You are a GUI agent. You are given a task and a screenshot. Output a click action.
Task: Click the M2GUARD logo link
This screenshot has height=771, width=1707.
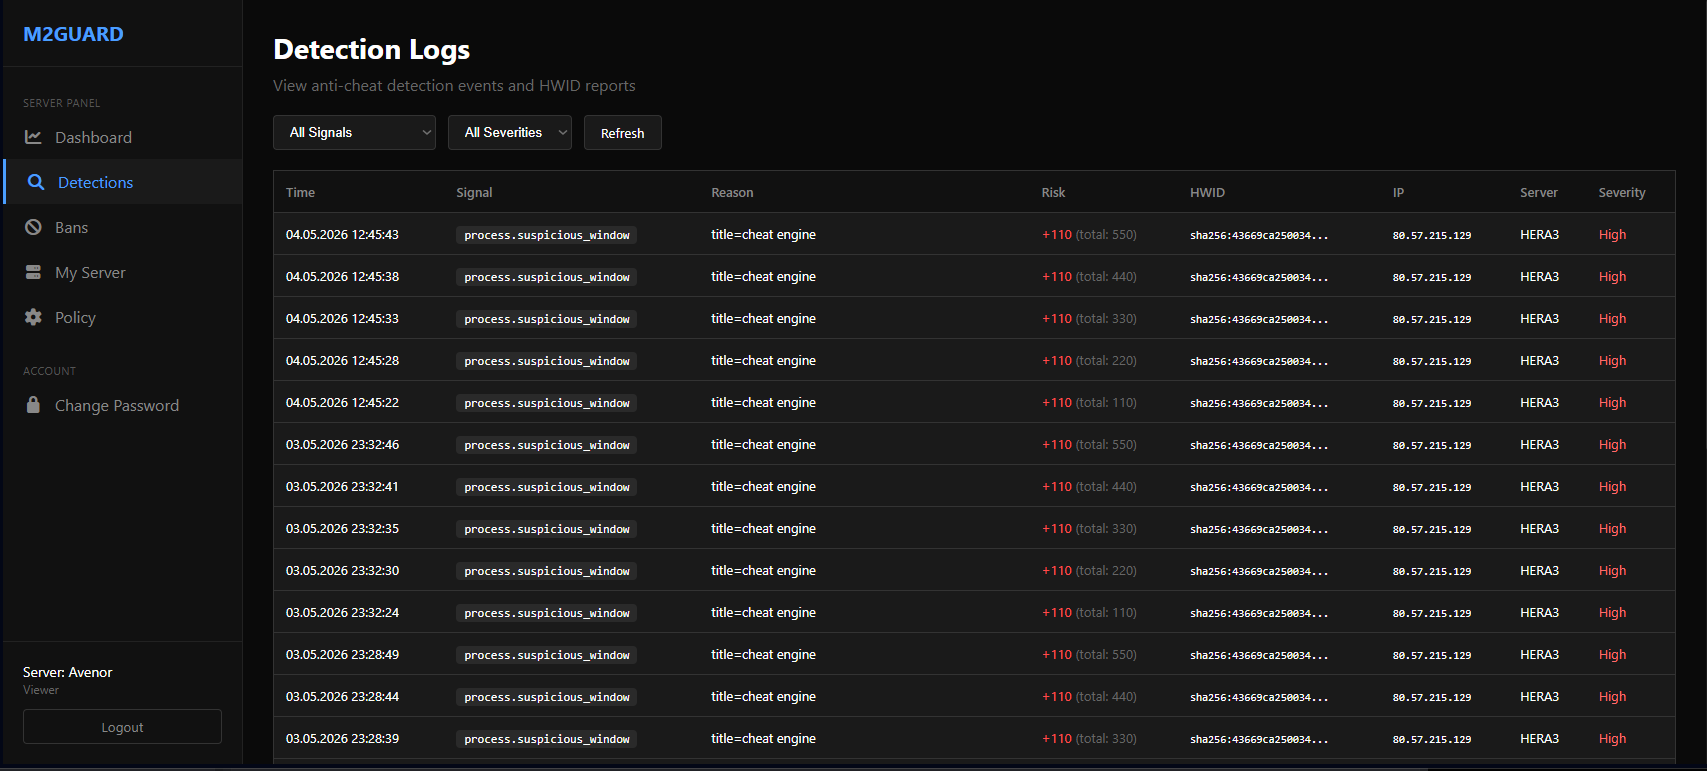(x=73, y=34)
